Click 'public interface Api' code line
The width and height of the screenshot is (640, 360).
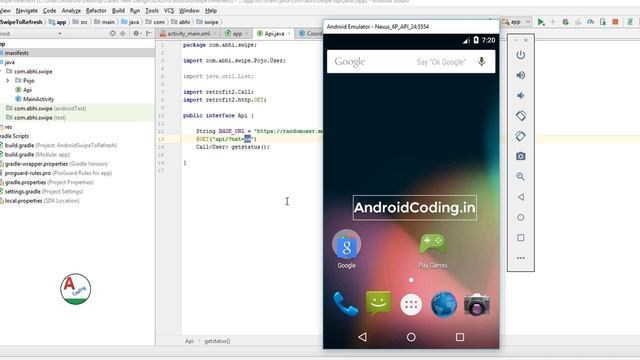coord(218,116)
